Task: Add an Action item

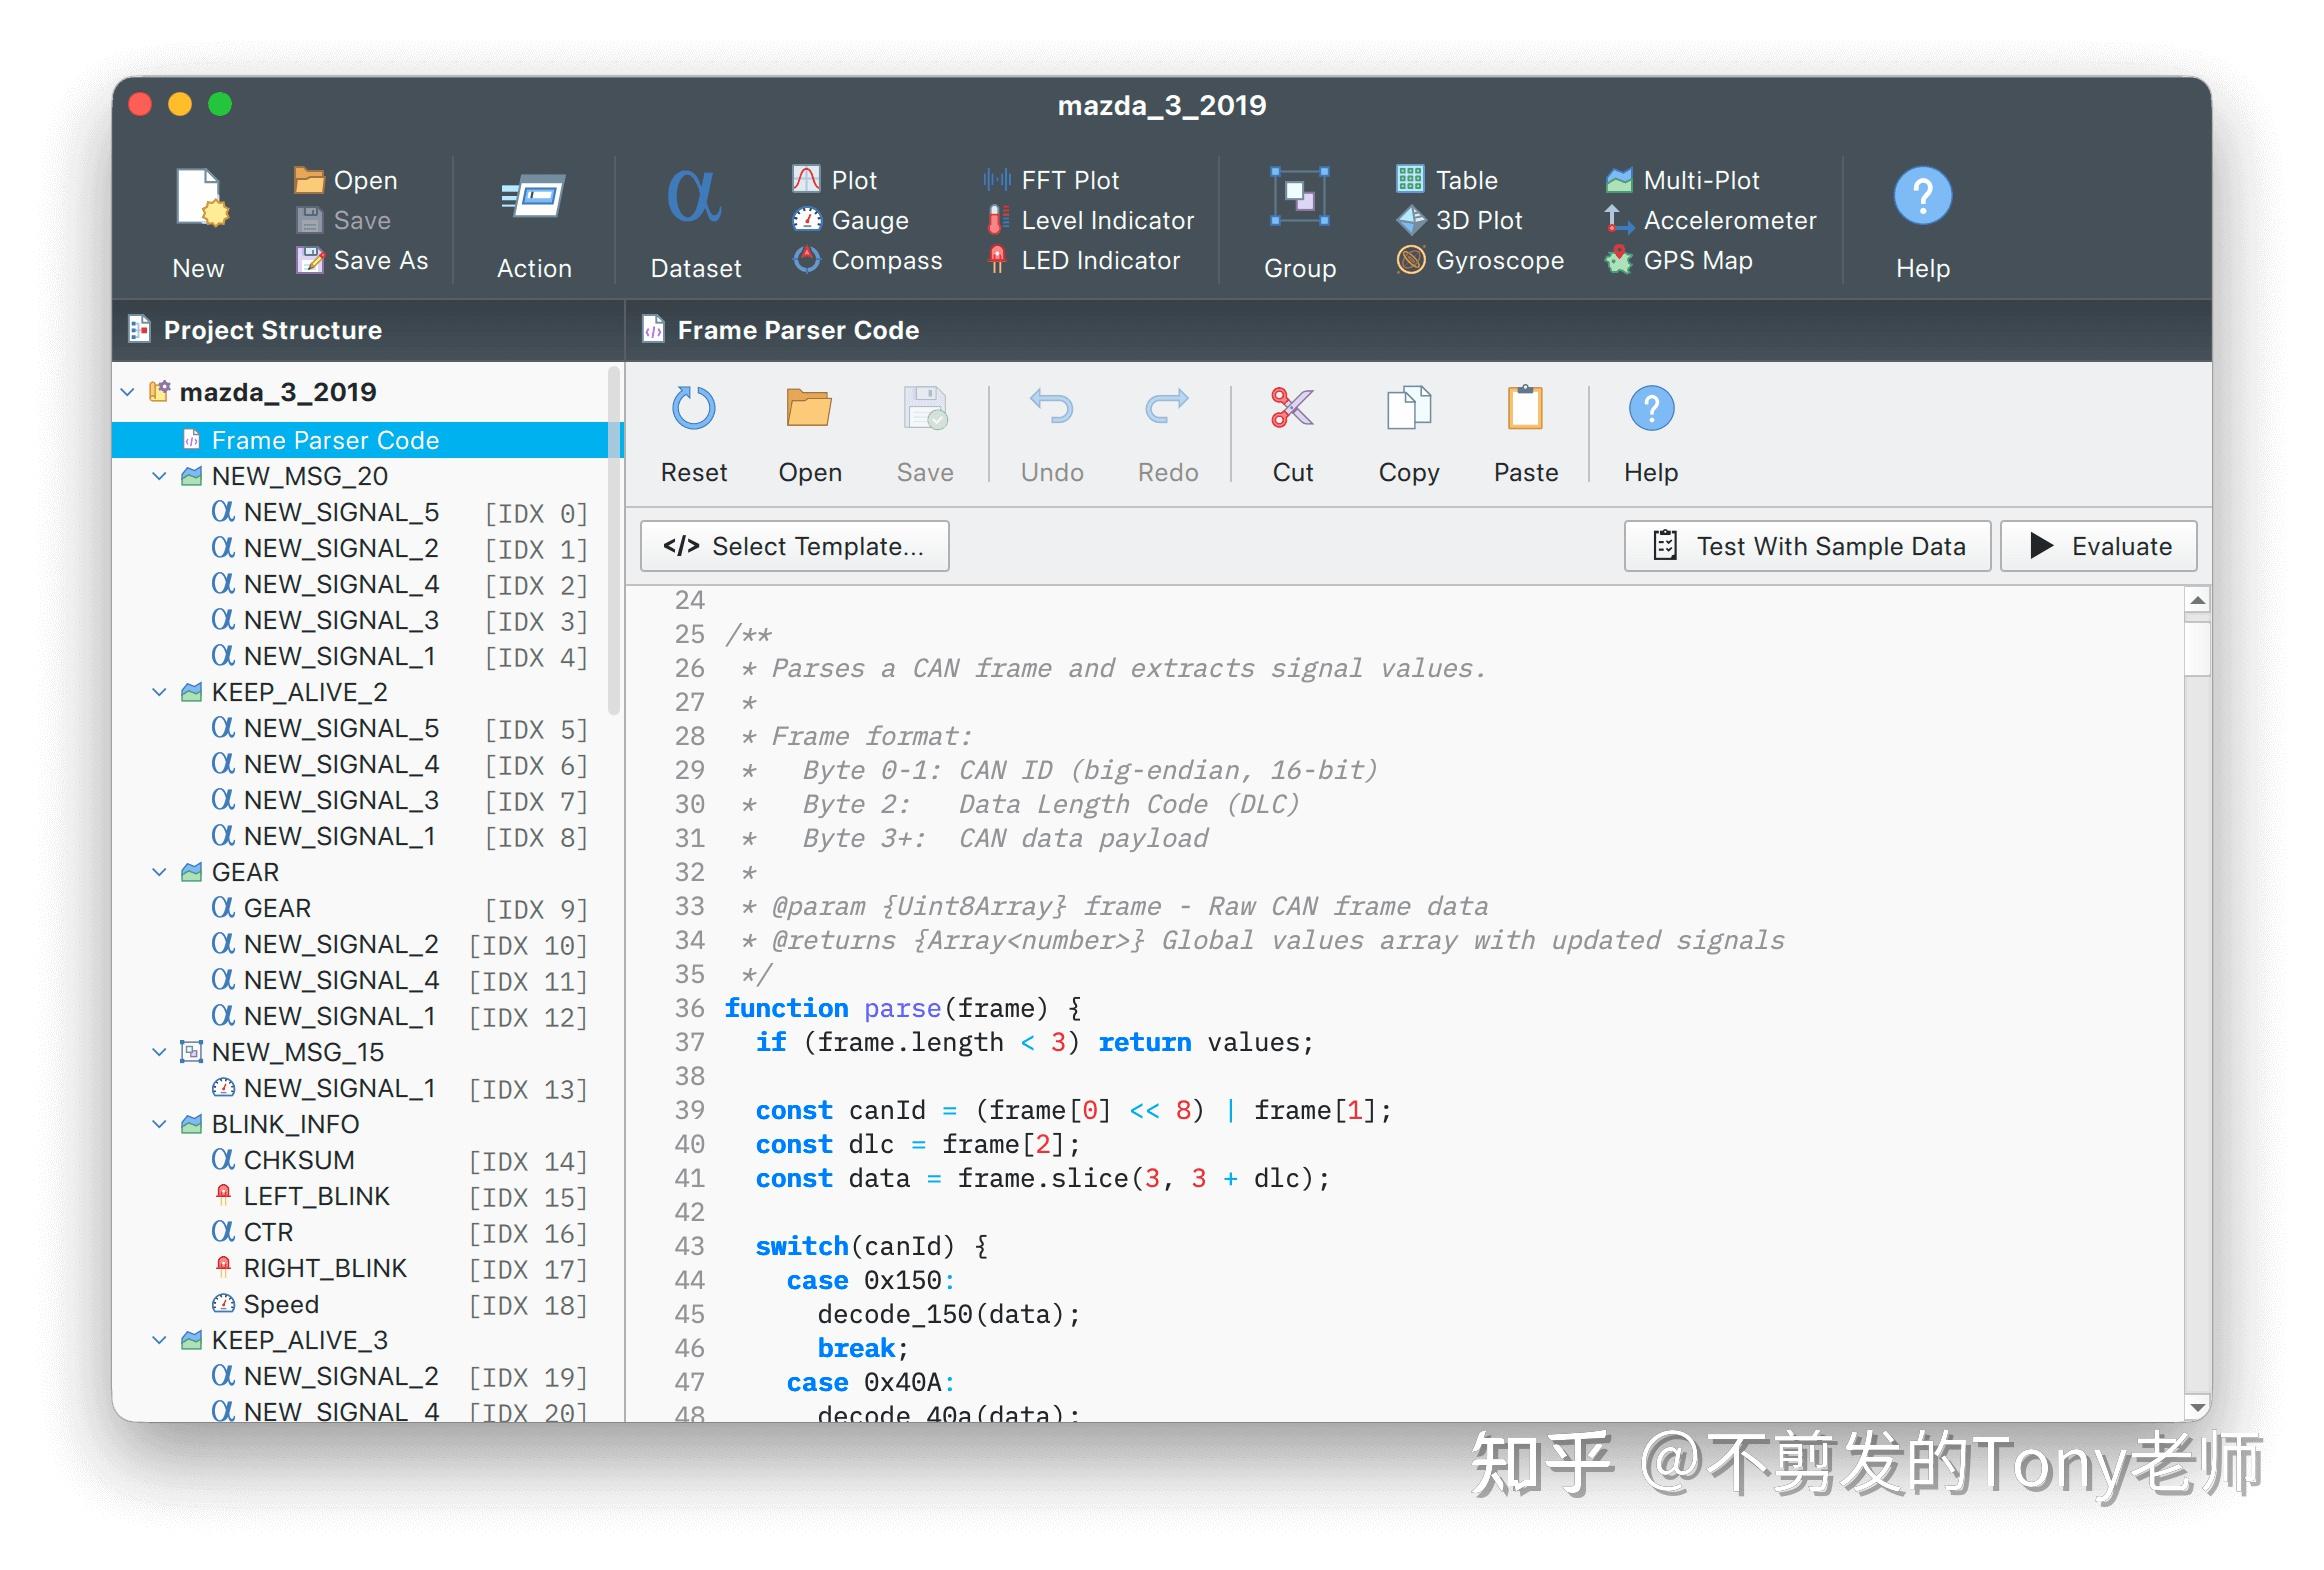Action: [534, 224]
